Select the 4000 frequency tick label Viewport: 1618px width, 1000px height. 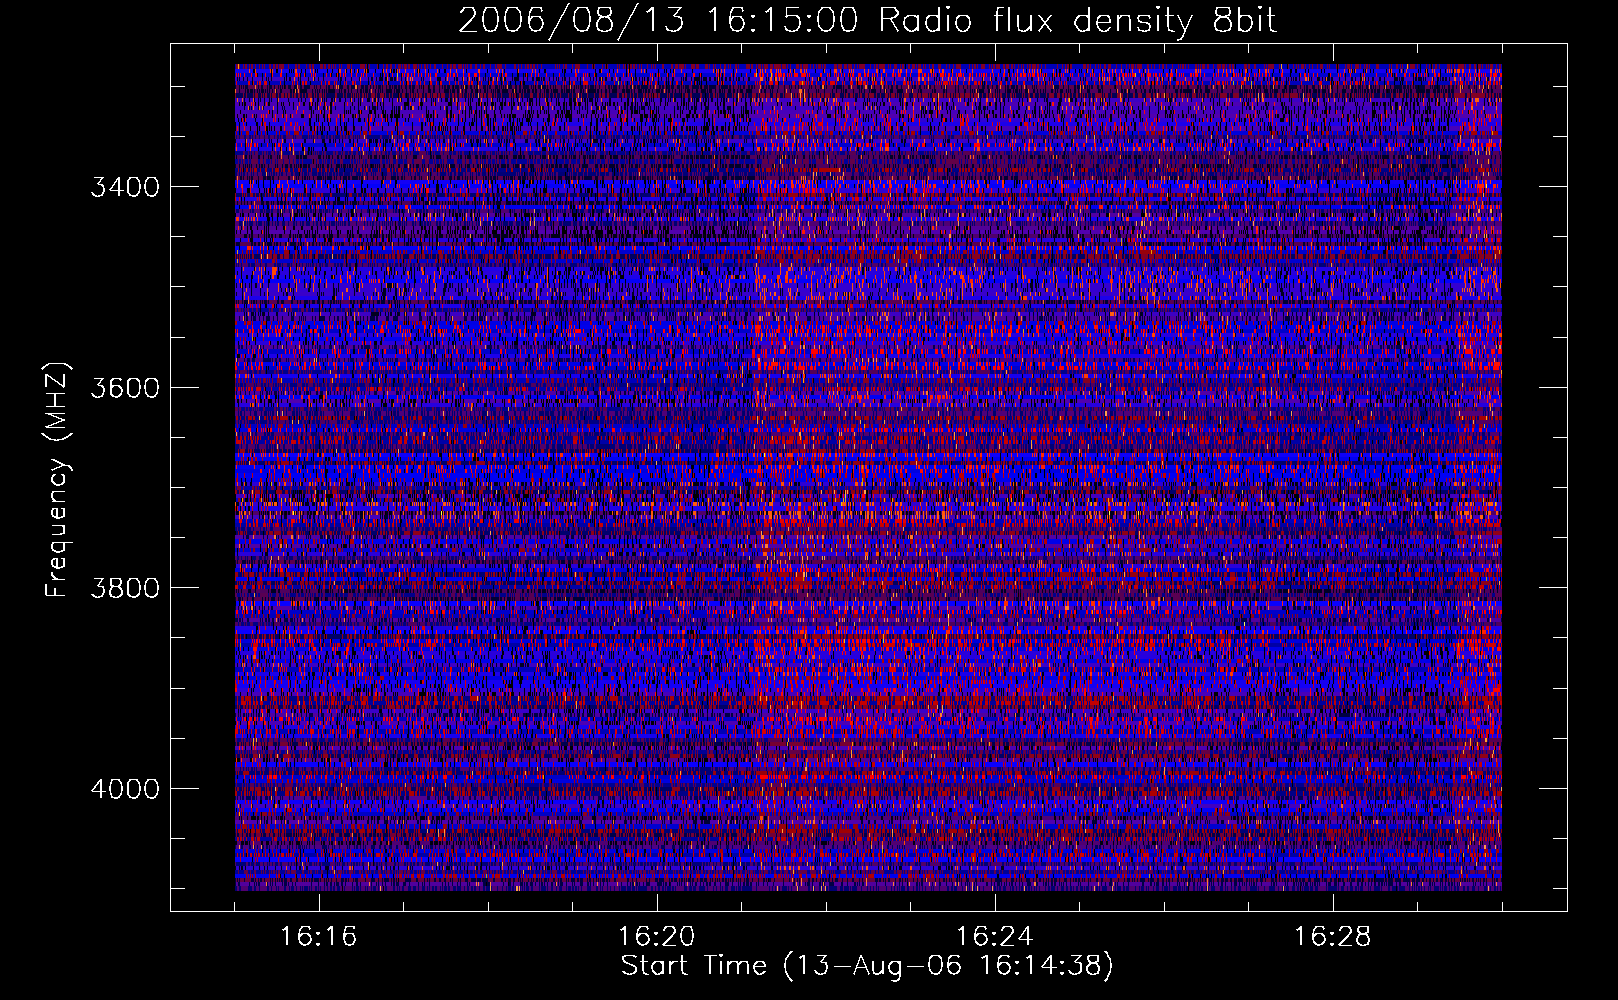[x=125, y=789]
